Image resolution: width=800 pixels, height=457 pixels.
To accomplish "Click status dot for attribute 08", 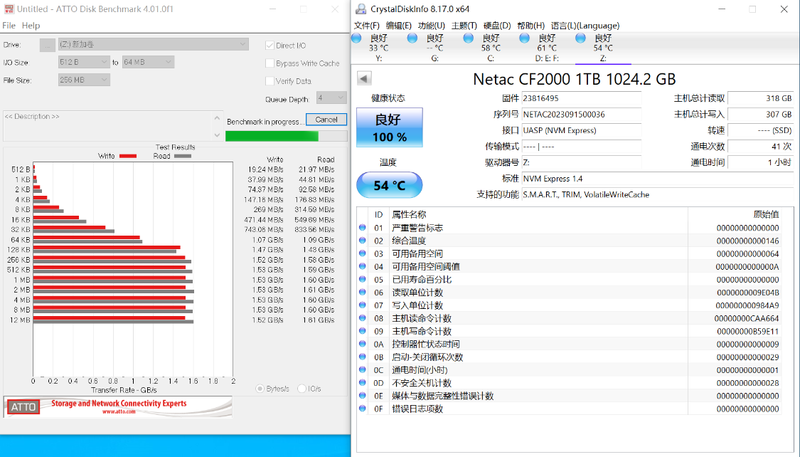I will [363, 318].
